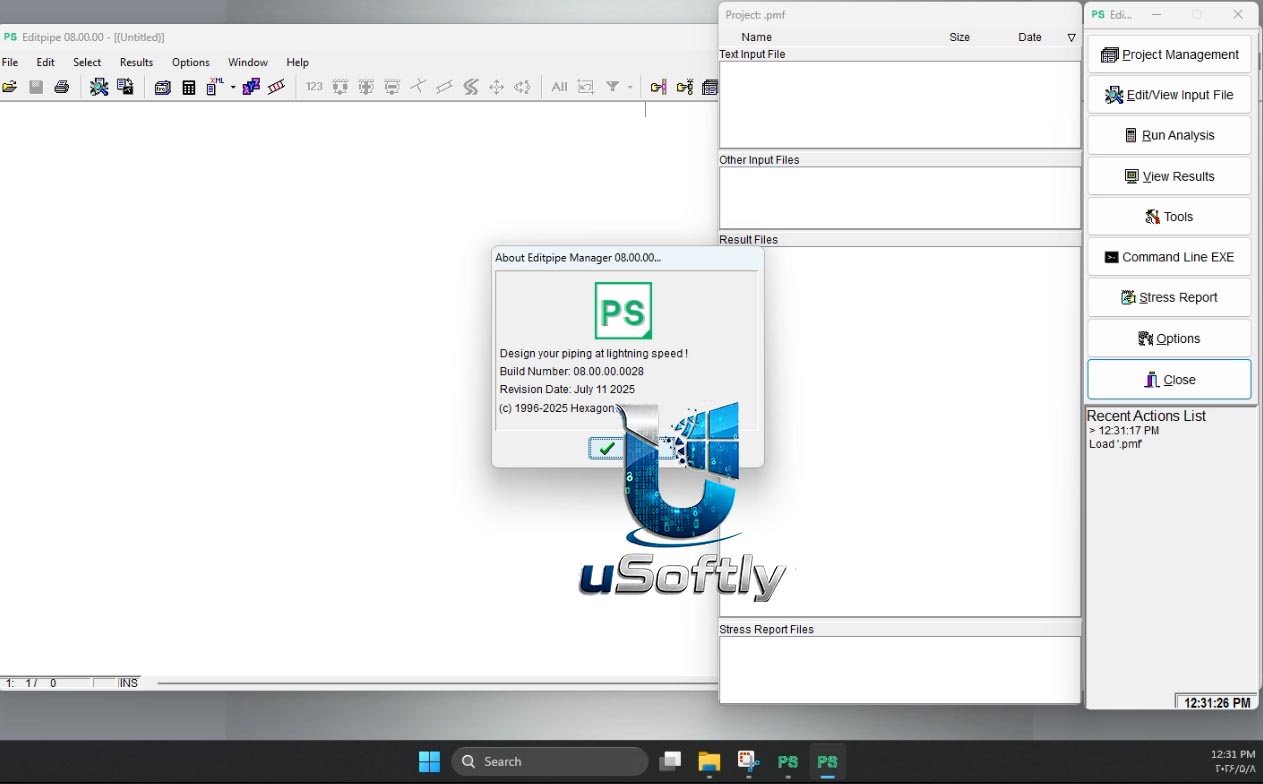Click the Stress Report button
This screenshot has width=1263, height=784.
click(x=1169, y=297)
